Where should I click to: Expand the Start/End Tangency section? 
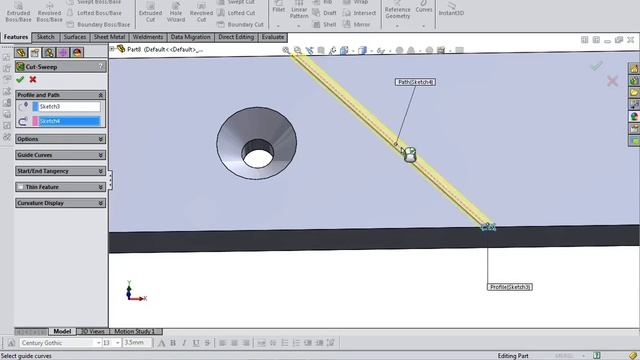click(100, 171)
